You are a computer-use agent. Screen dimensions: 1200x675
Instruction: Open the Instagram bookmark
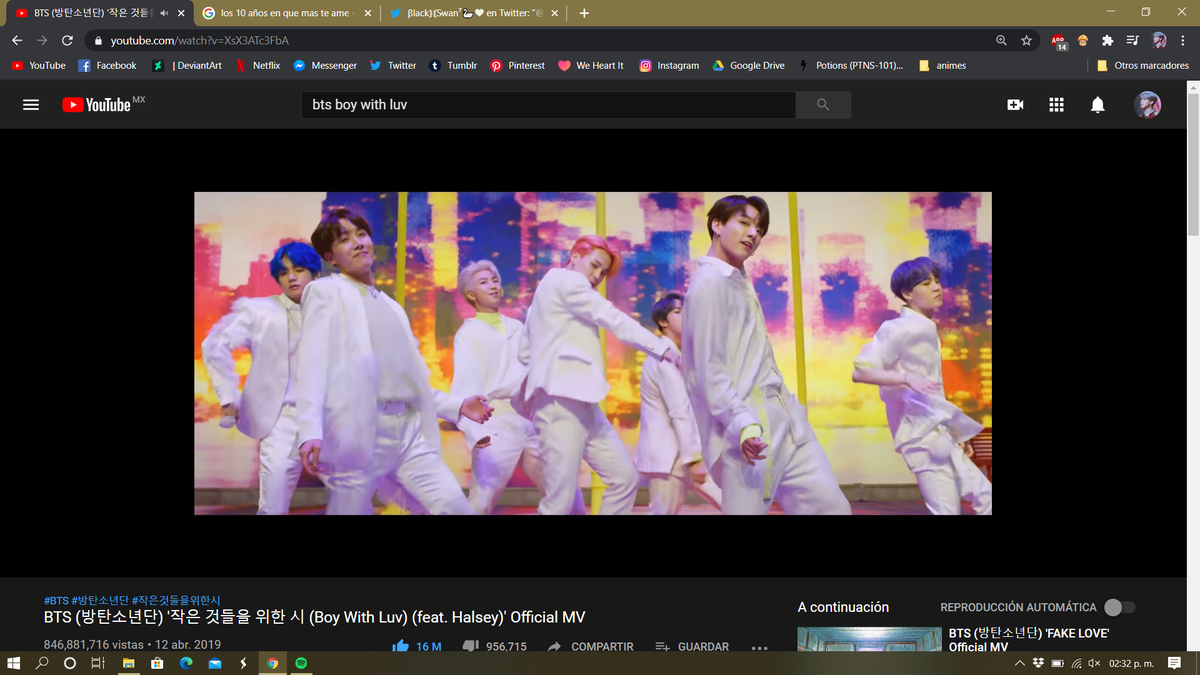coord(669,65)
